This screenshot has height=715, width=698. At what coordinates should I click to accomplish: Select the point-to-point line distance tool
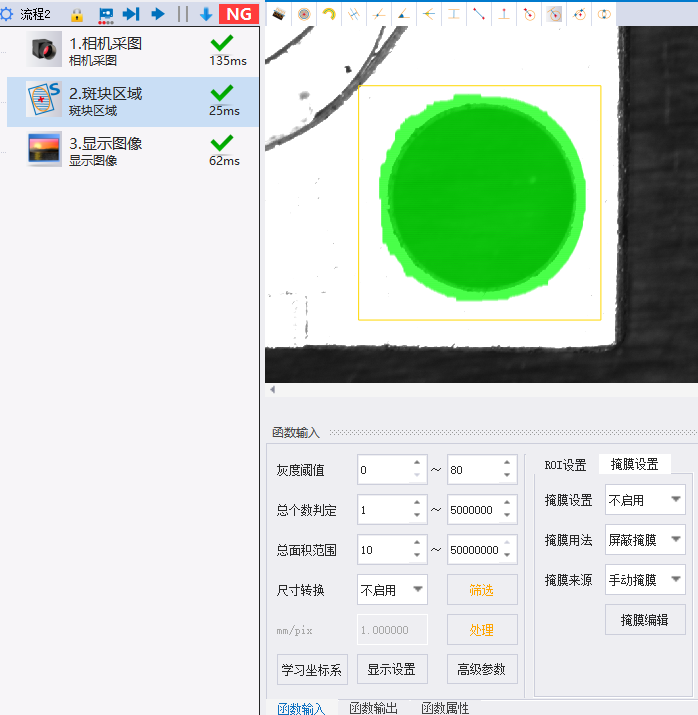click(479, 14)
